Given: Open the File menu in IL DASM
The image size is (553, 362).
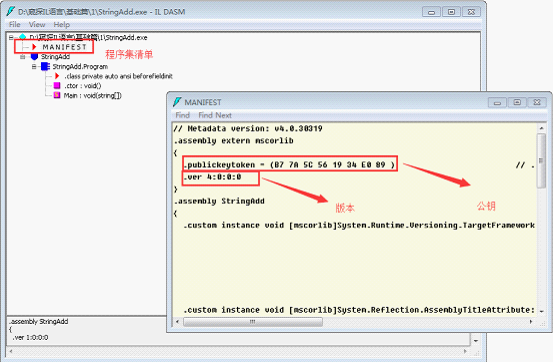Looking at the screenshot, I should pyautogui.click(x=14, y=24).
